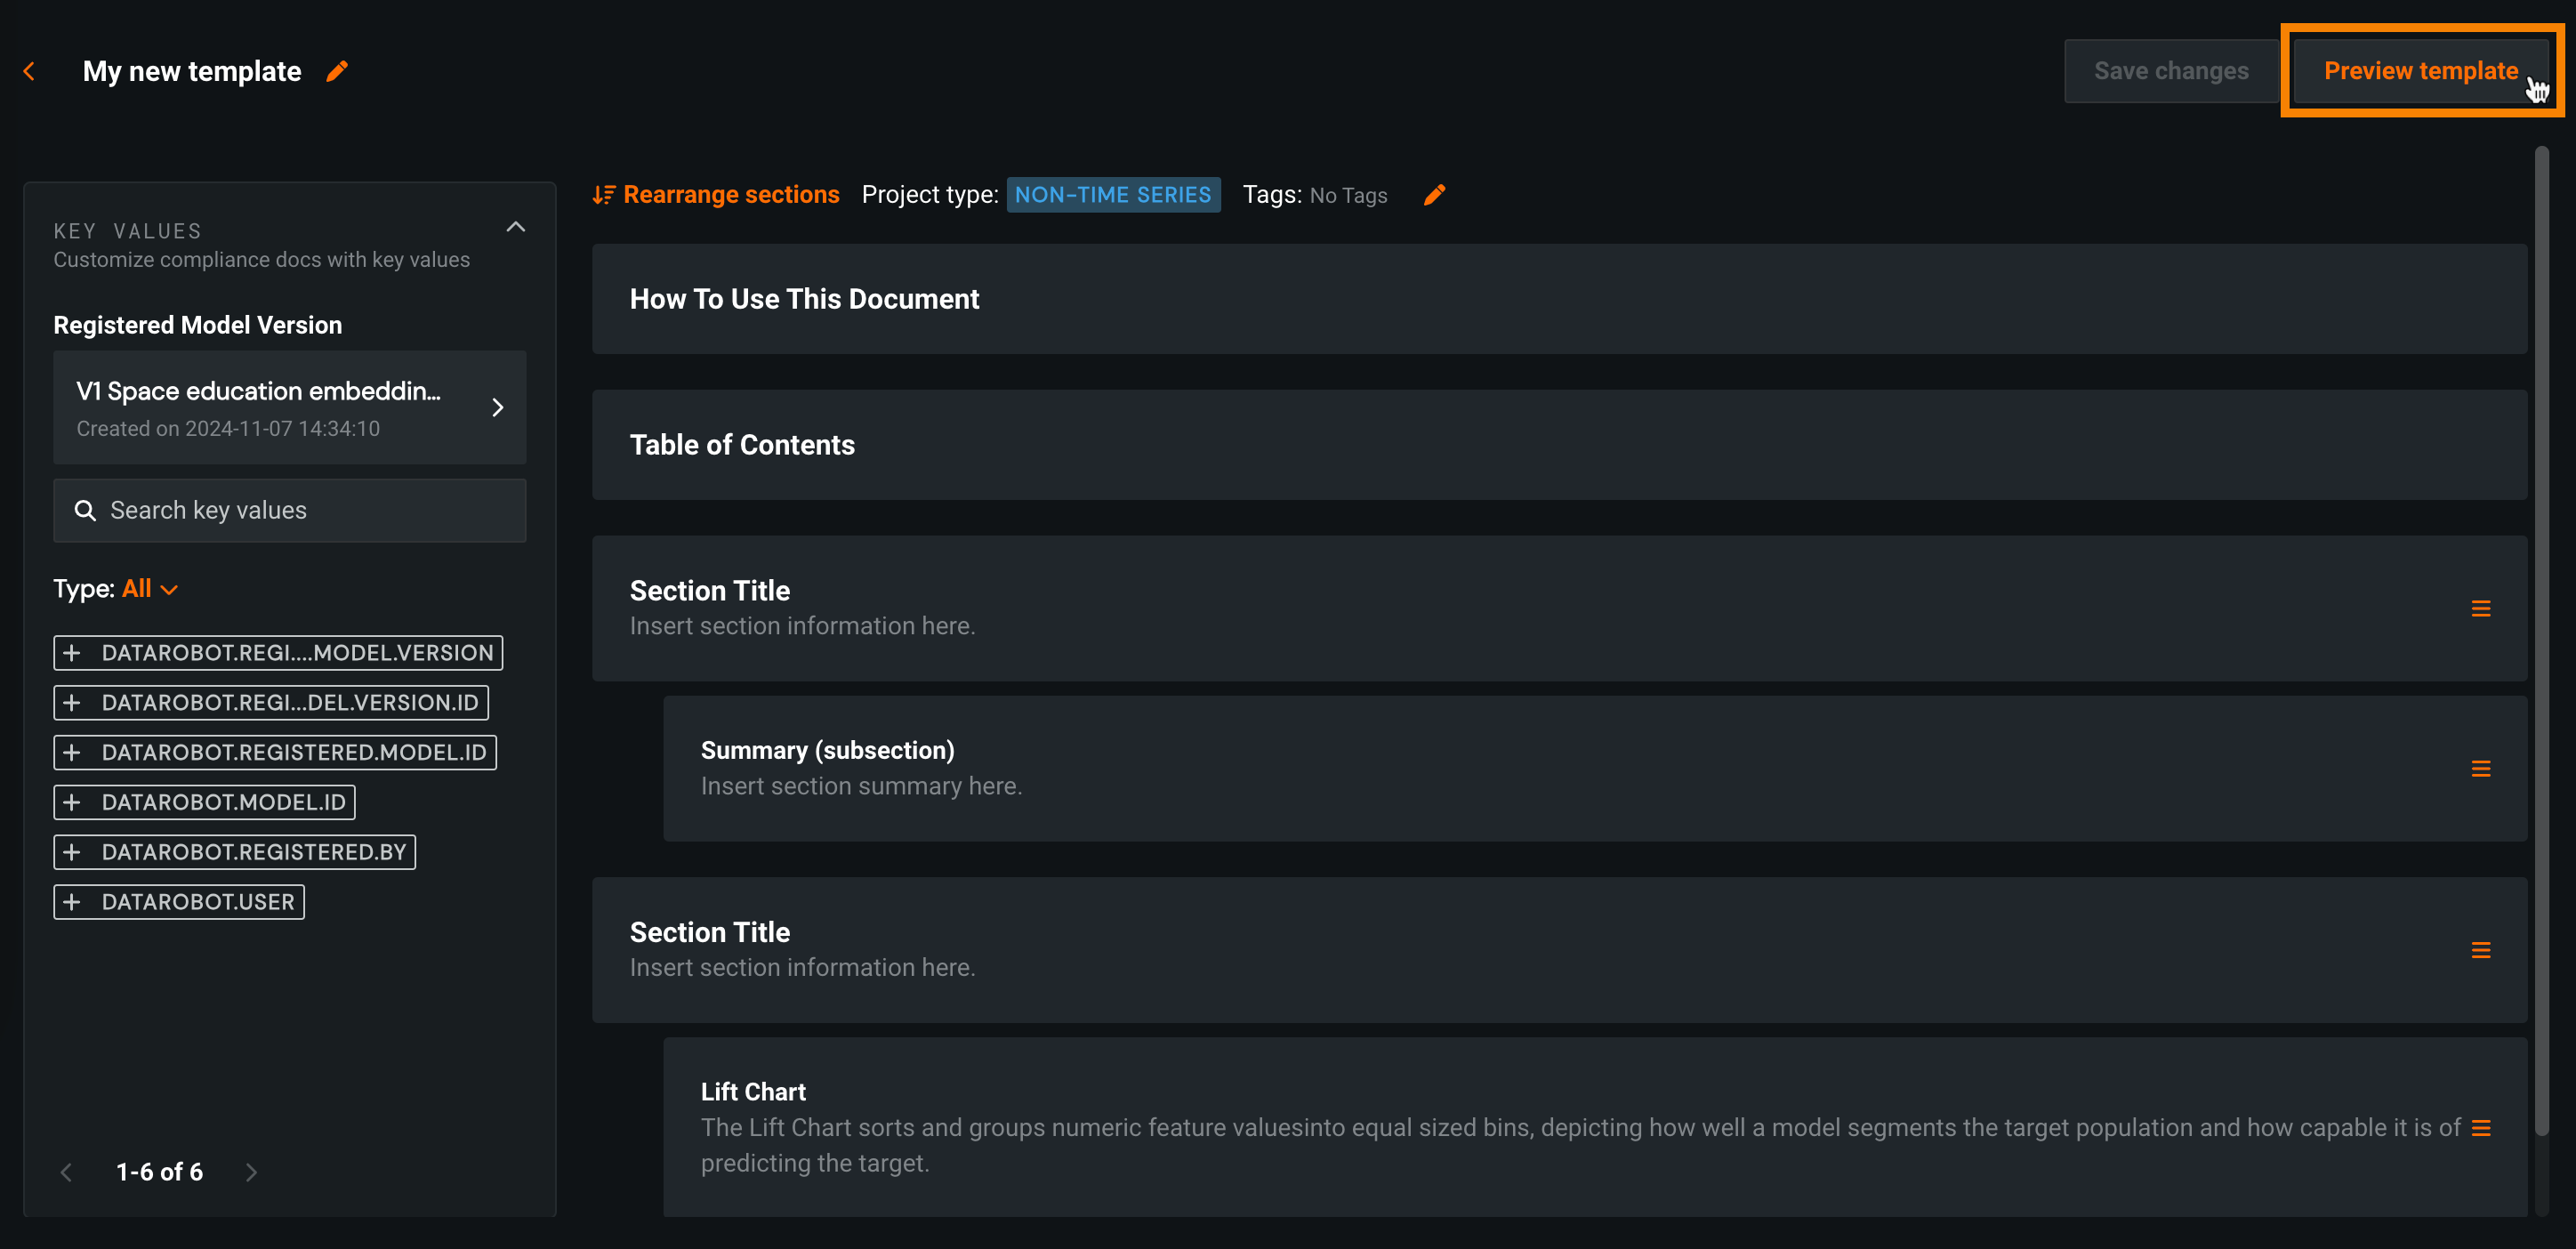Collapse the Key Values panel
This screenshot has height=1249, width=2576.
(x=515, y=227)
